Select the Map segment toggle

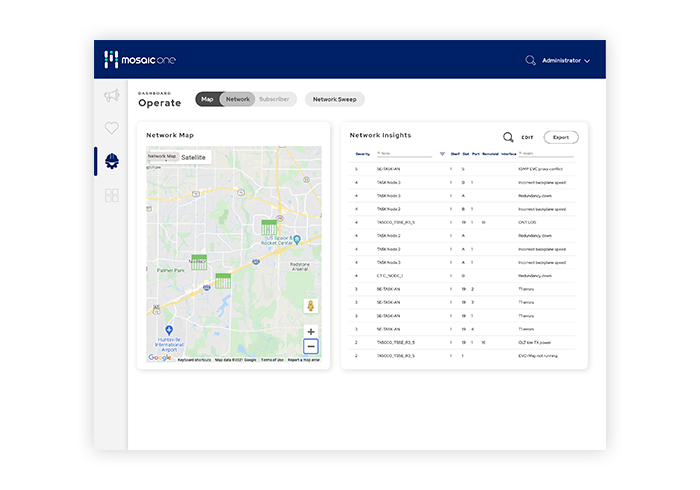point(207,99)
